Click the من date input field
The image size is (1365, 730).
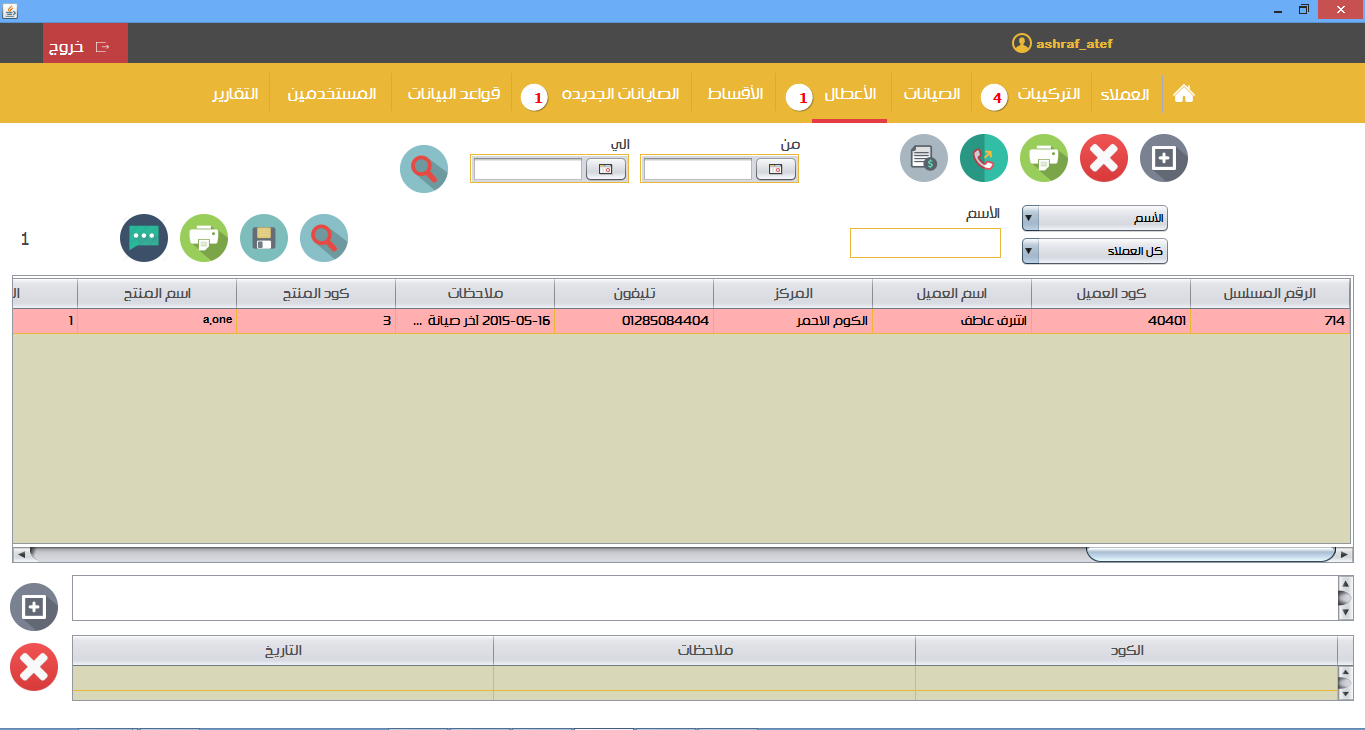[x=698, y=170]
